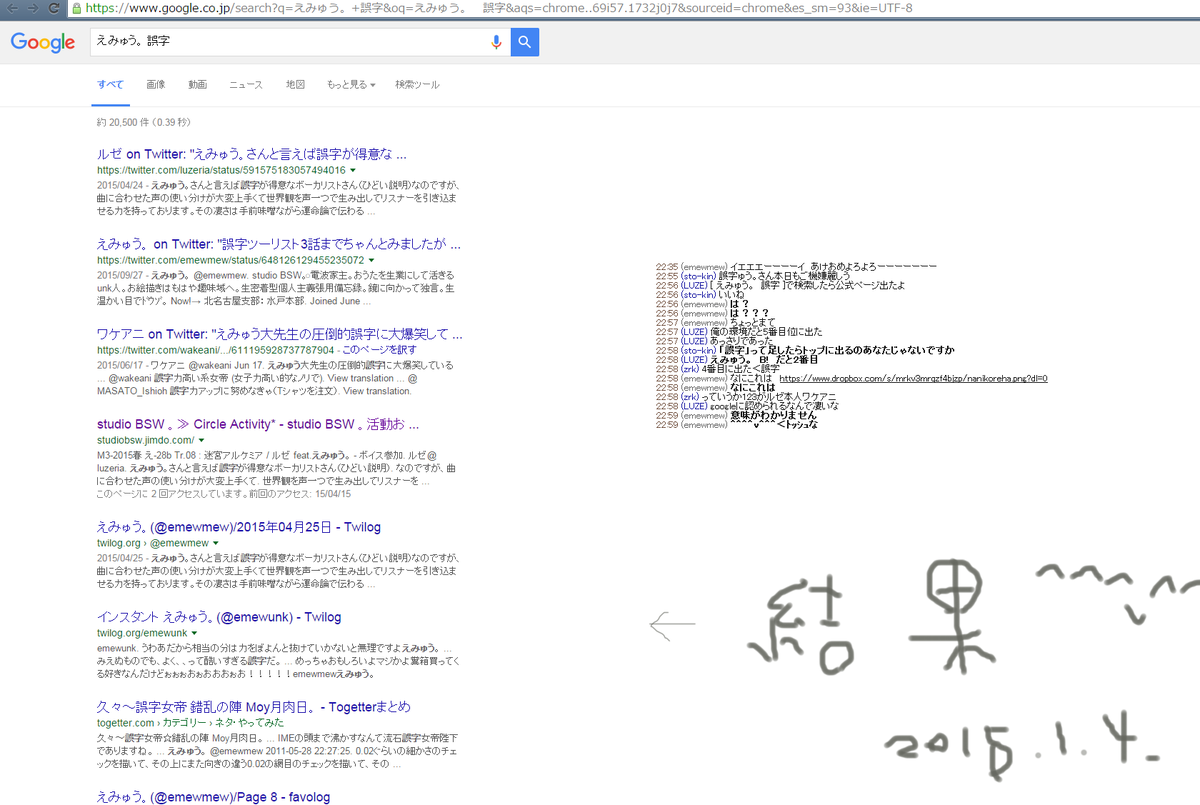Click the twitter.com/luzeria green URL text
Image resolution: width=1200 pixels, height=805 pixels.
(x=221, y=171)
